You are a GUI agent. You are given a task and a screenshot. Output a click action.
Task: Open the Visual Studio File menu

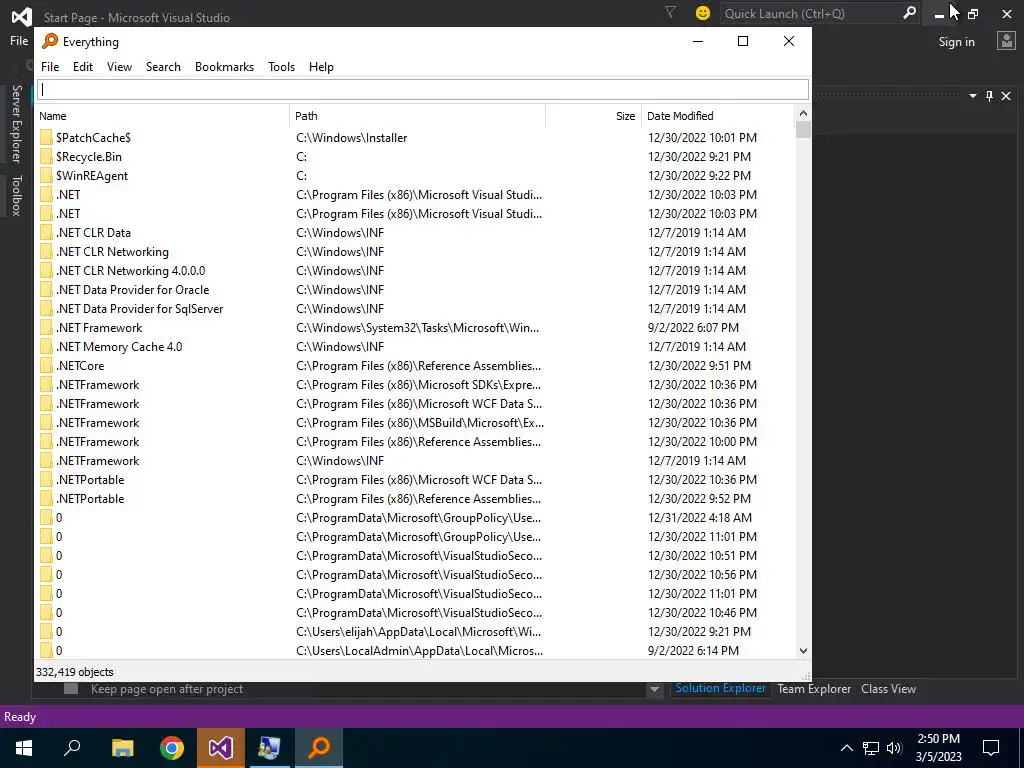[19, 41]
